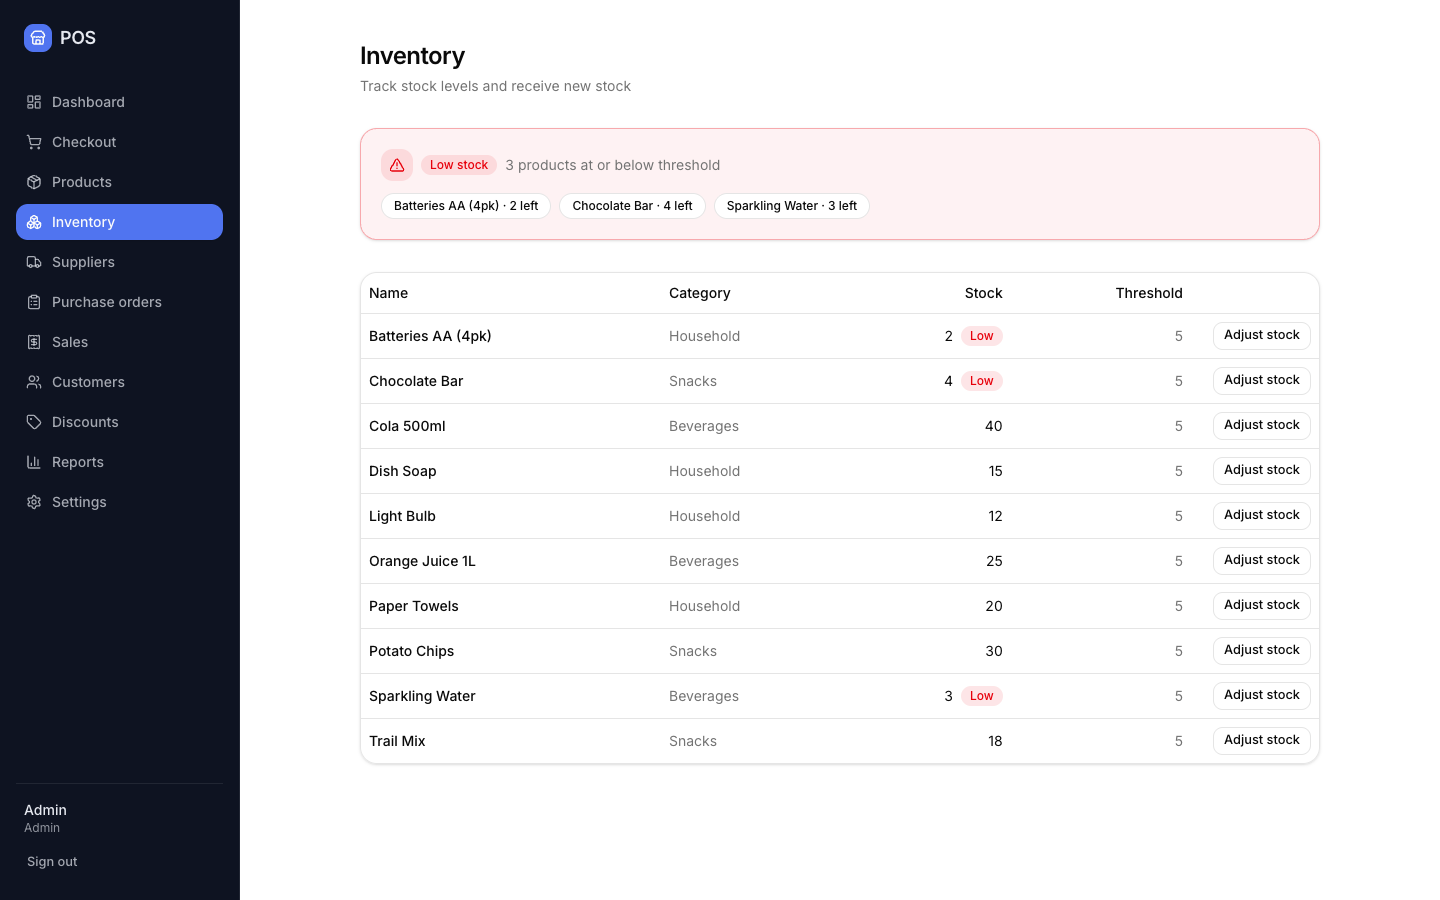Adjust stock for Paper Towels
Image resolution: width=1440 pixels, height=900 pixels.
tap(1262, 606)
